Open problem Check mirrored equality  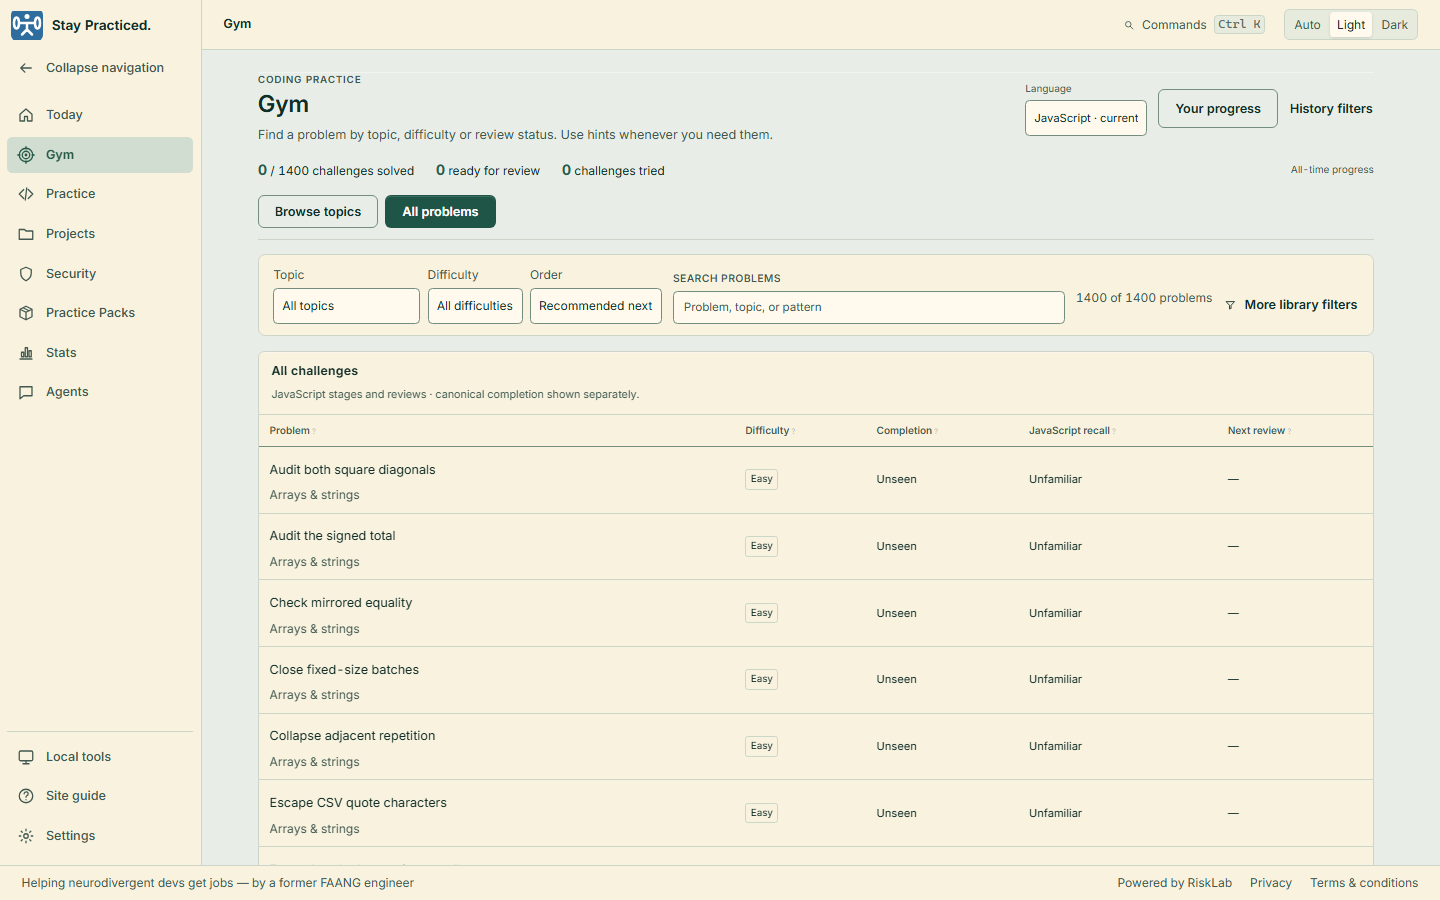pos(341,603)
